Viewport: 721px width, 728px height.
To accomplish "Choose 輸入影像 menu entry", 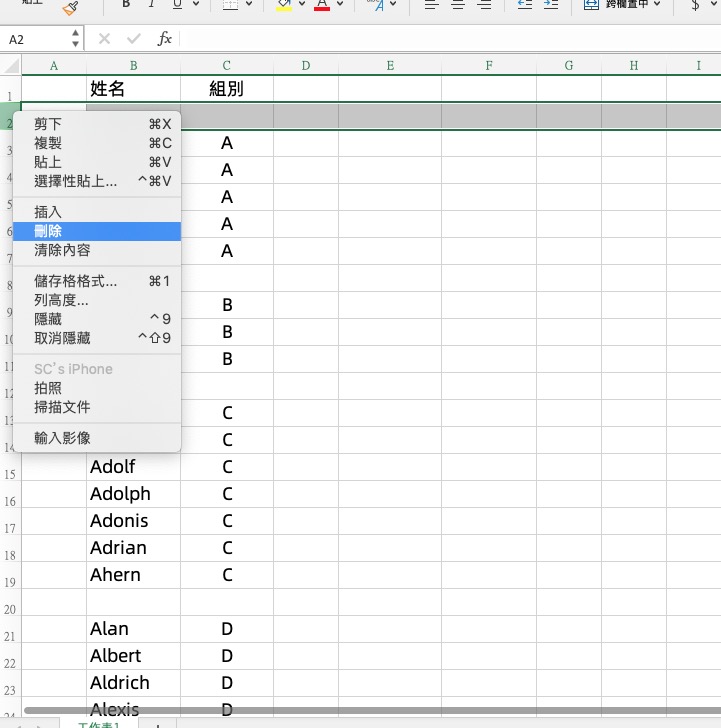I will (x=97, y=438).
